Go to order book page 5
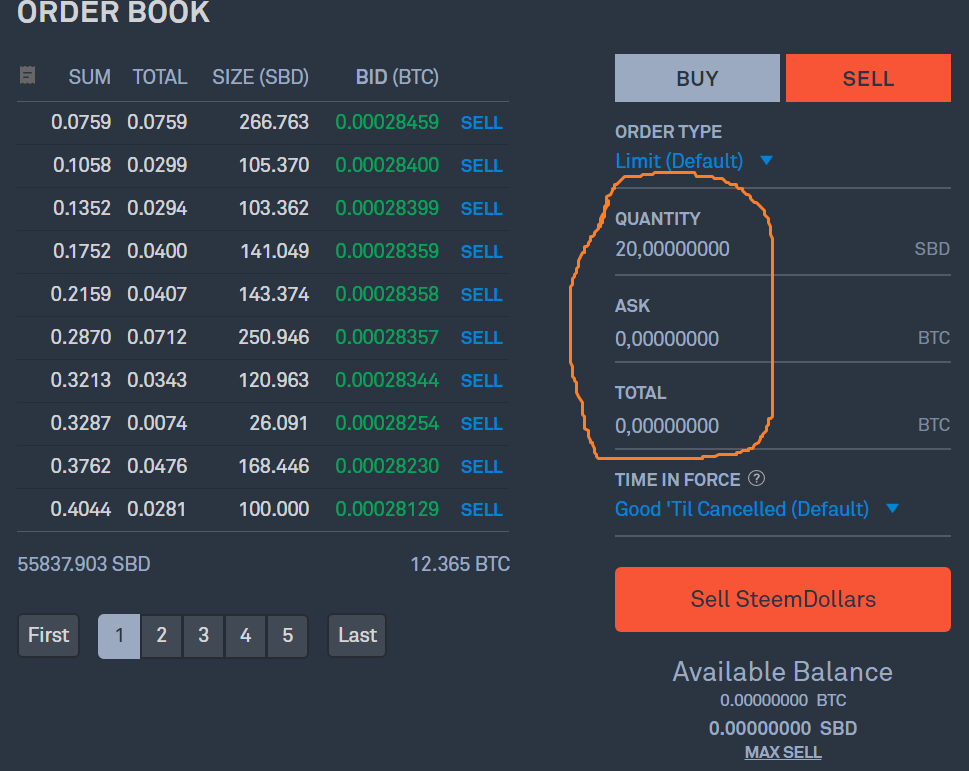Image resolution: width=969 pixels, height=771 pixels. click(287, 636)
